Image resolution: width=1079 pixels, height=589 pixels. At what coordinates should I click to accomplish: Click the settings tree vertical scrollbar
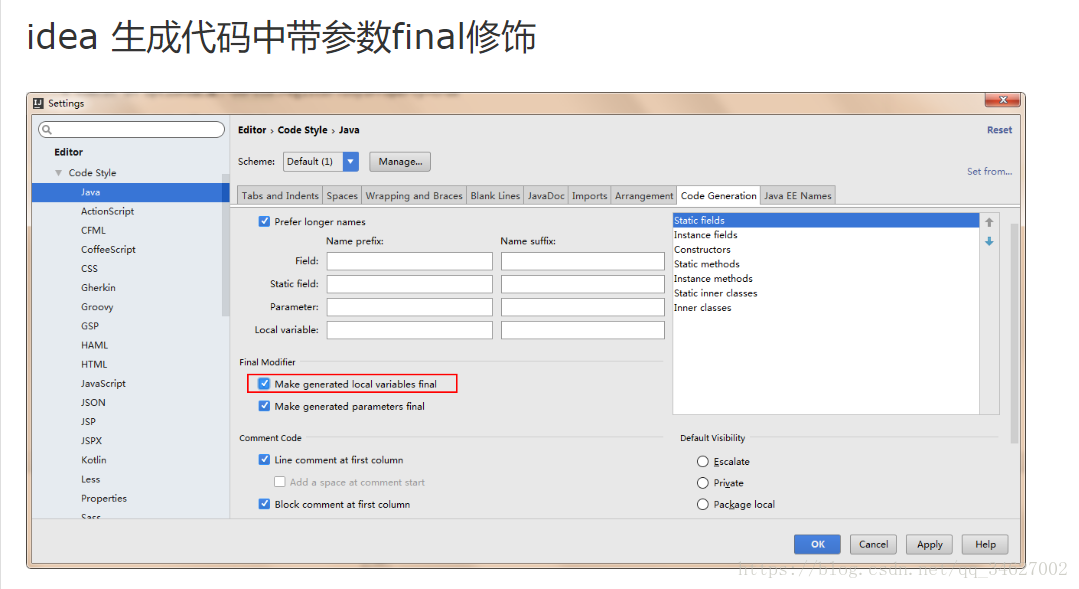click(225, 246)
